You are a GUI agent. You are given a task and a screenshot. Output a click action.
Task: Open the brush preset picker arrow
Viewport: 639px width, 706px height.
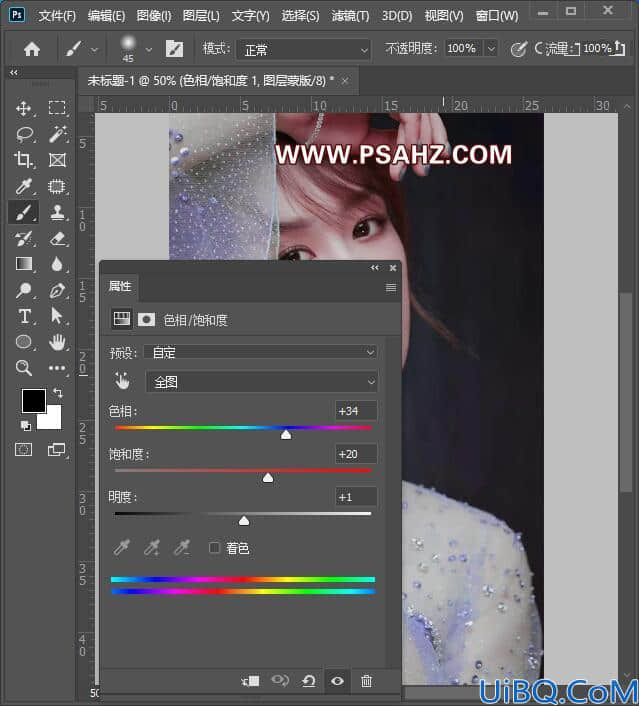149,49
